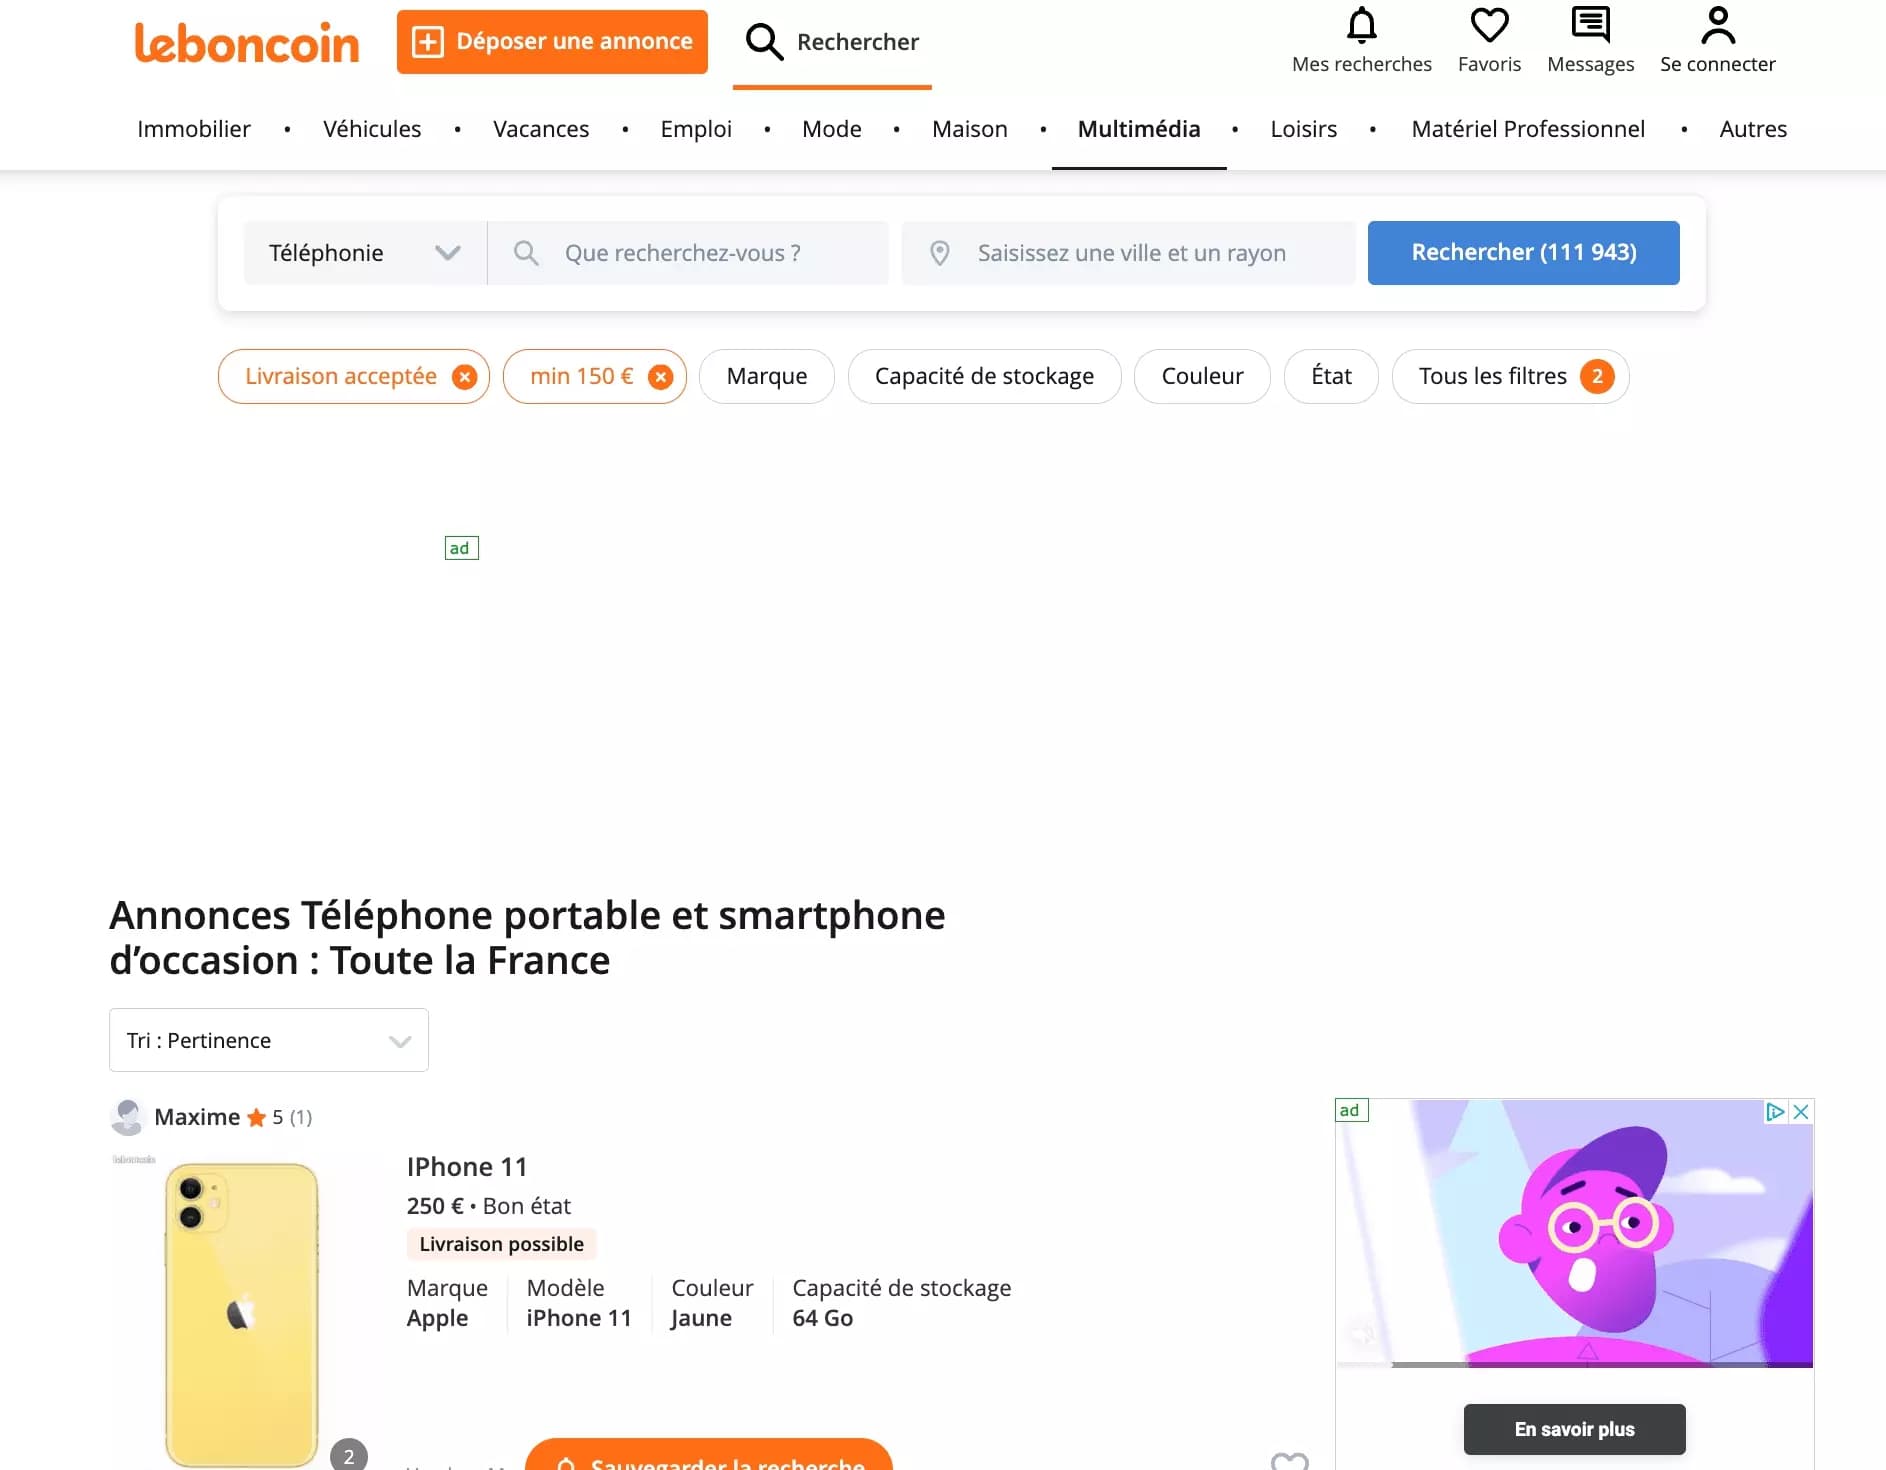Open the Tri : Pertinence sort dropdown
The width and height of the screenshot is (1886, 1470).
click(x=267, y=1040)
